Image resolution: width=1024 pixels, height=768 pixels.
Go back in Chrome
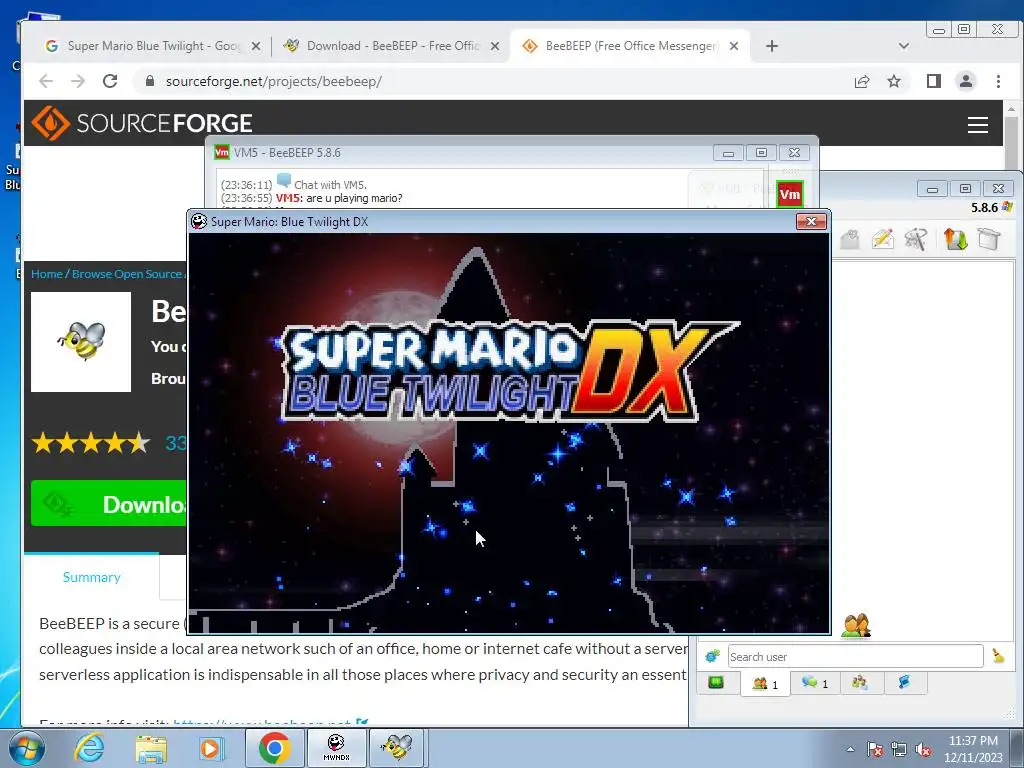pyautogui.click(x=46, y=81)
